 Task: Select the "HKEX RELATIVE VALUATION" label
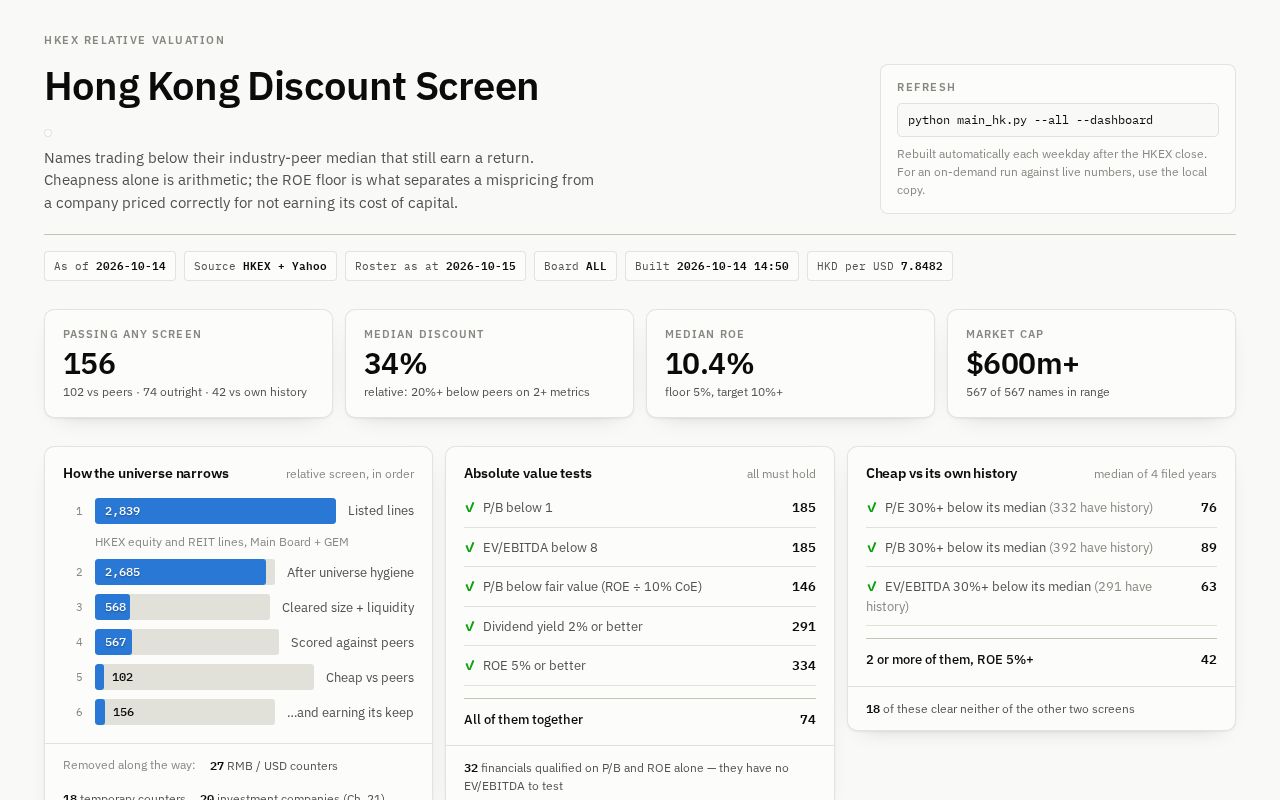[134, 40]
